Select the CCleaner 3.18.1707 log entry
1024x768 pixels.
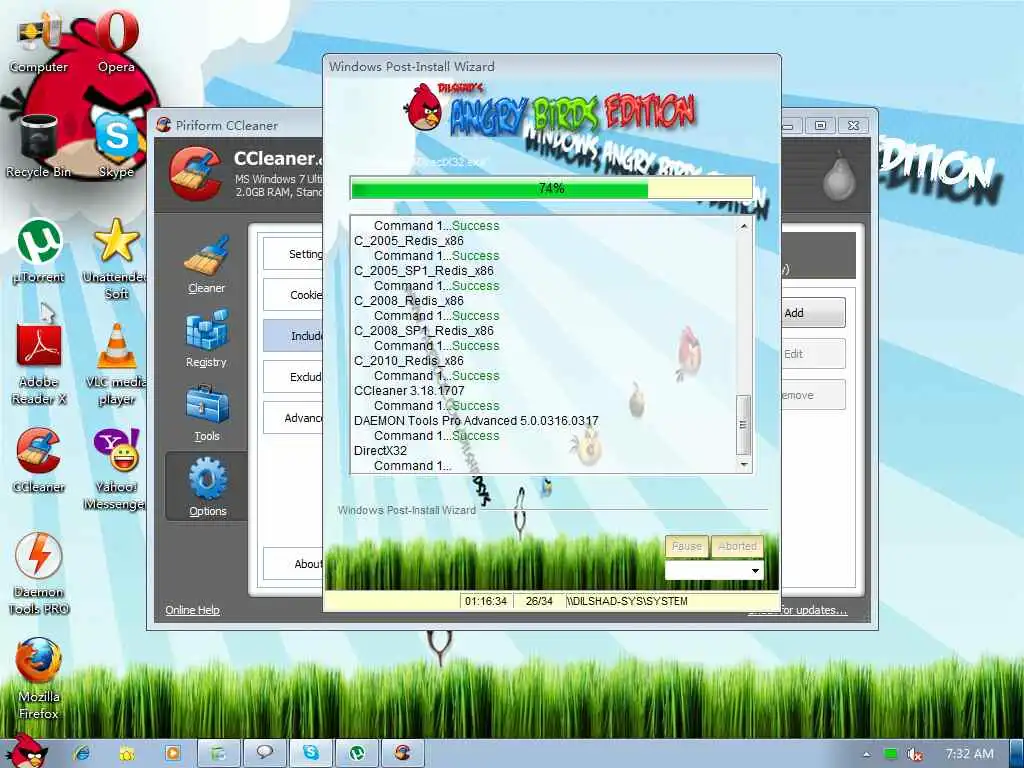pos(409,391)
